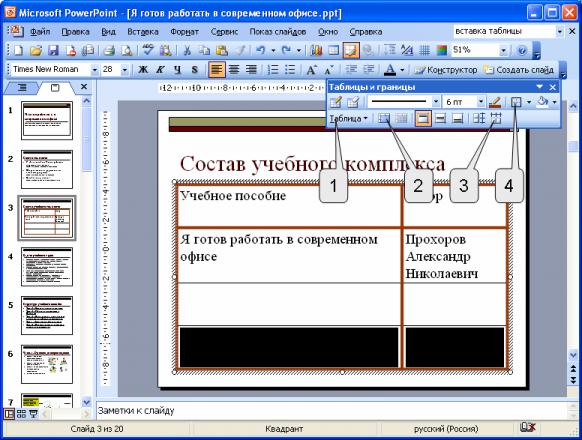Screen dimensions: 582x440
Task: Open Print Preview from the toolbar
Action: point(127,50)
